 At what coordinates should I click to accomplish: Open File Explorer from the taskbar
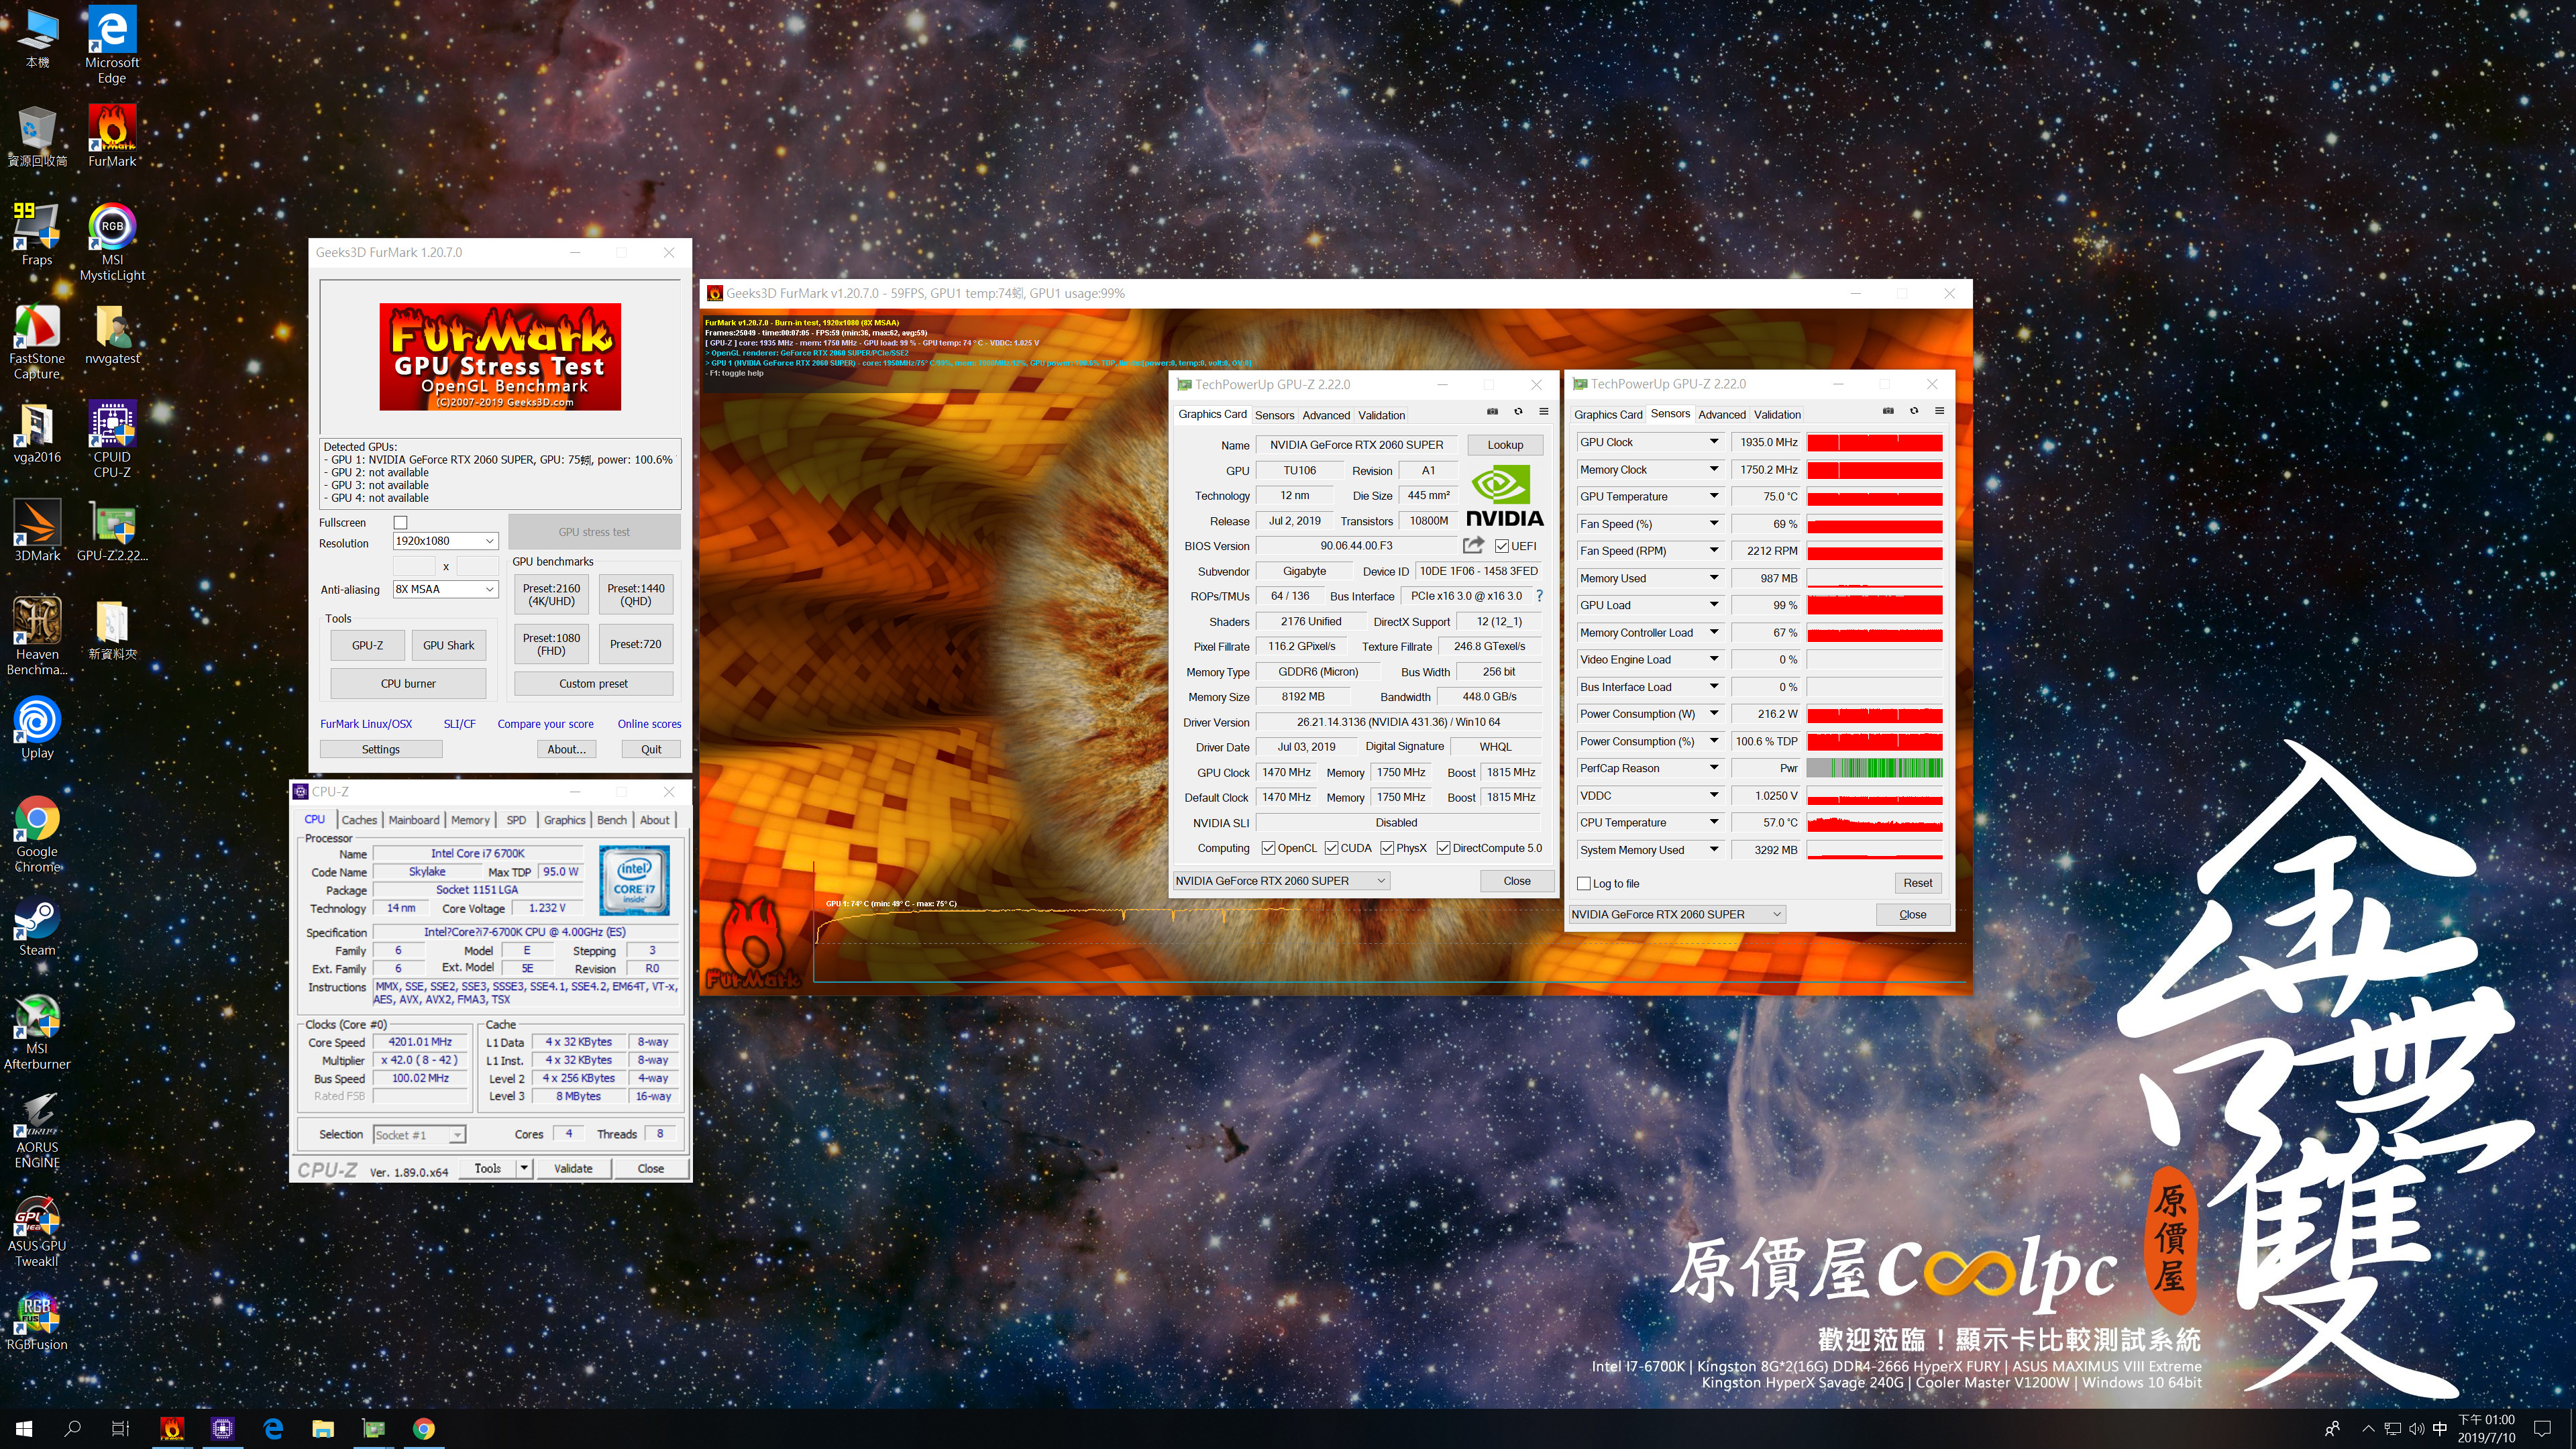[x=323, y=1428]
